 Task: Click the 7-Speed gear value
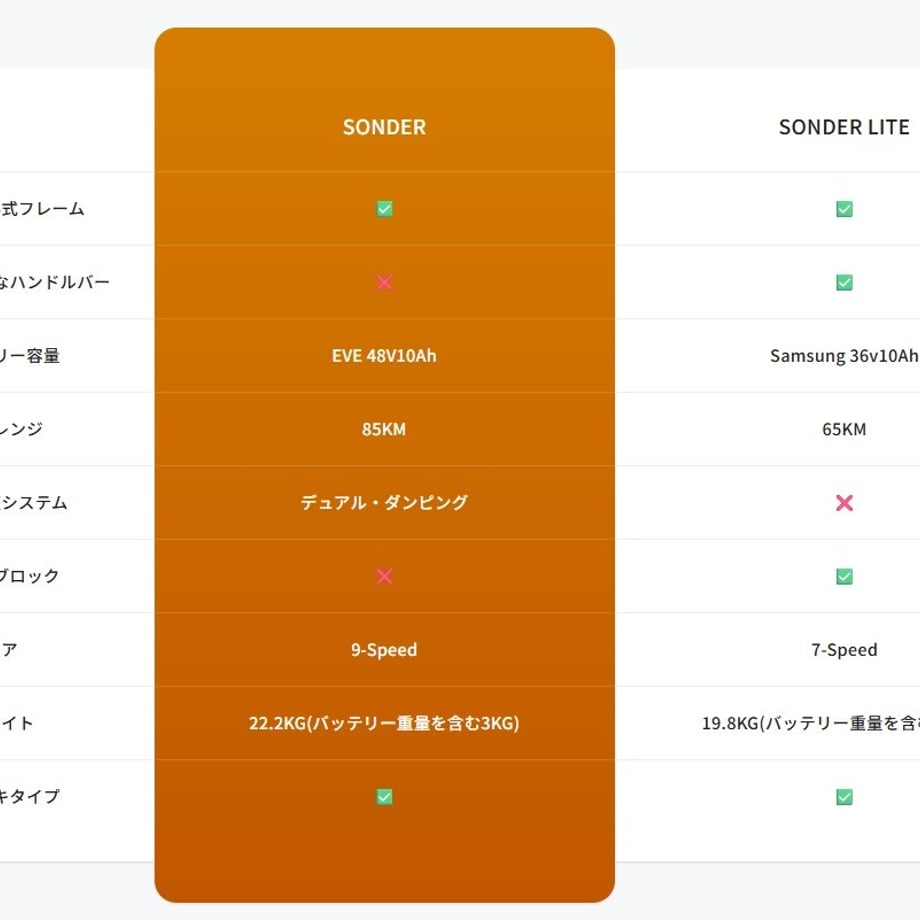tap(844, 650)
